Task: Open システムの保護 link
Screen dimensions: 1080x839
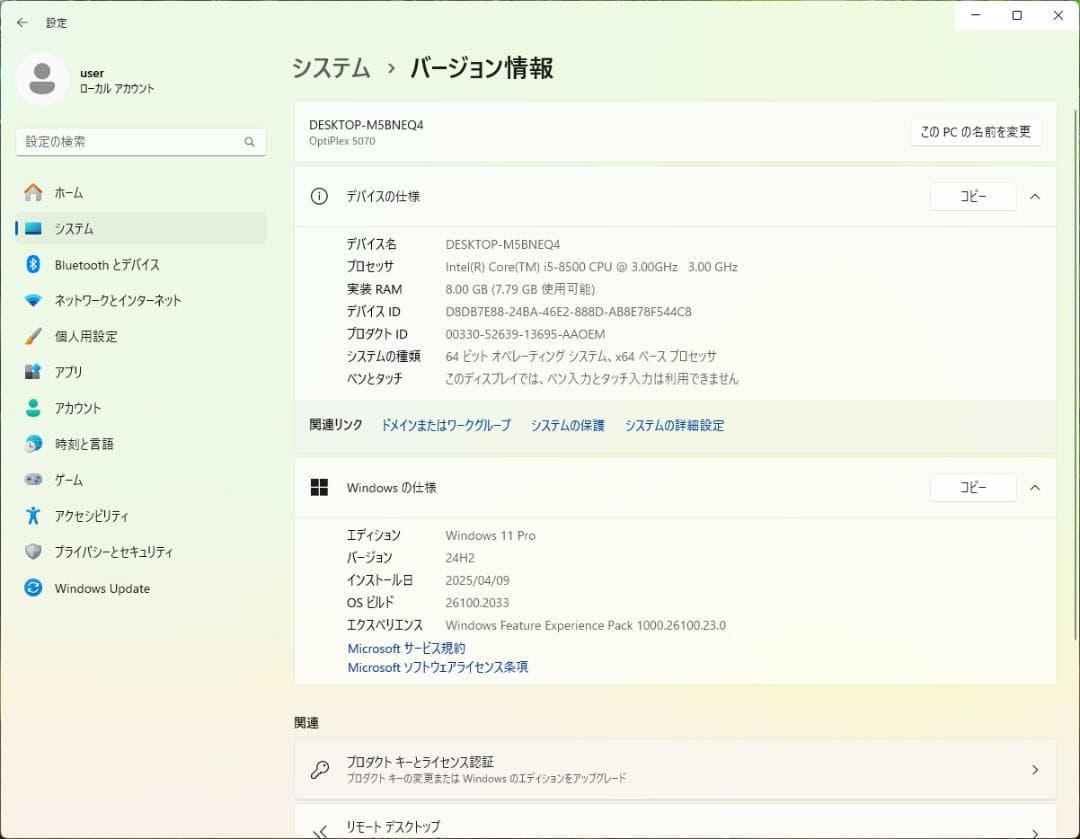Action: tap(568, 425)
